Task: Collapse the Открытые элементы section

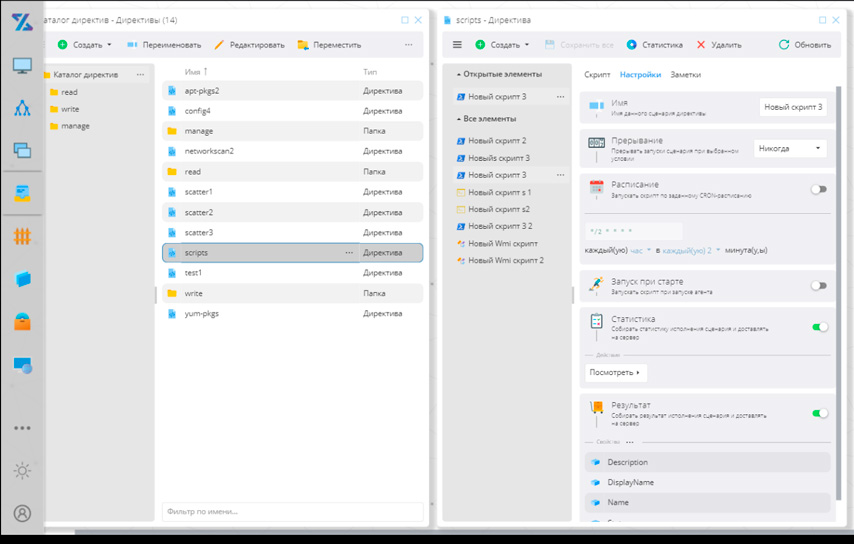Action: pyautogui.click(x=499, y=74)
